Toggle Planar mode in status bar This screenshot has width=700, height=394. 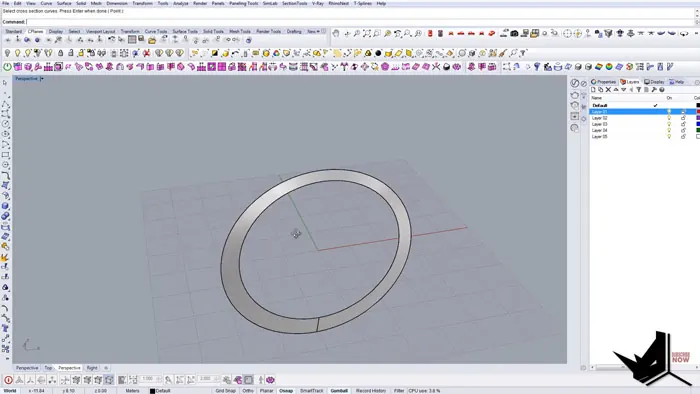(x=266, y=391)
